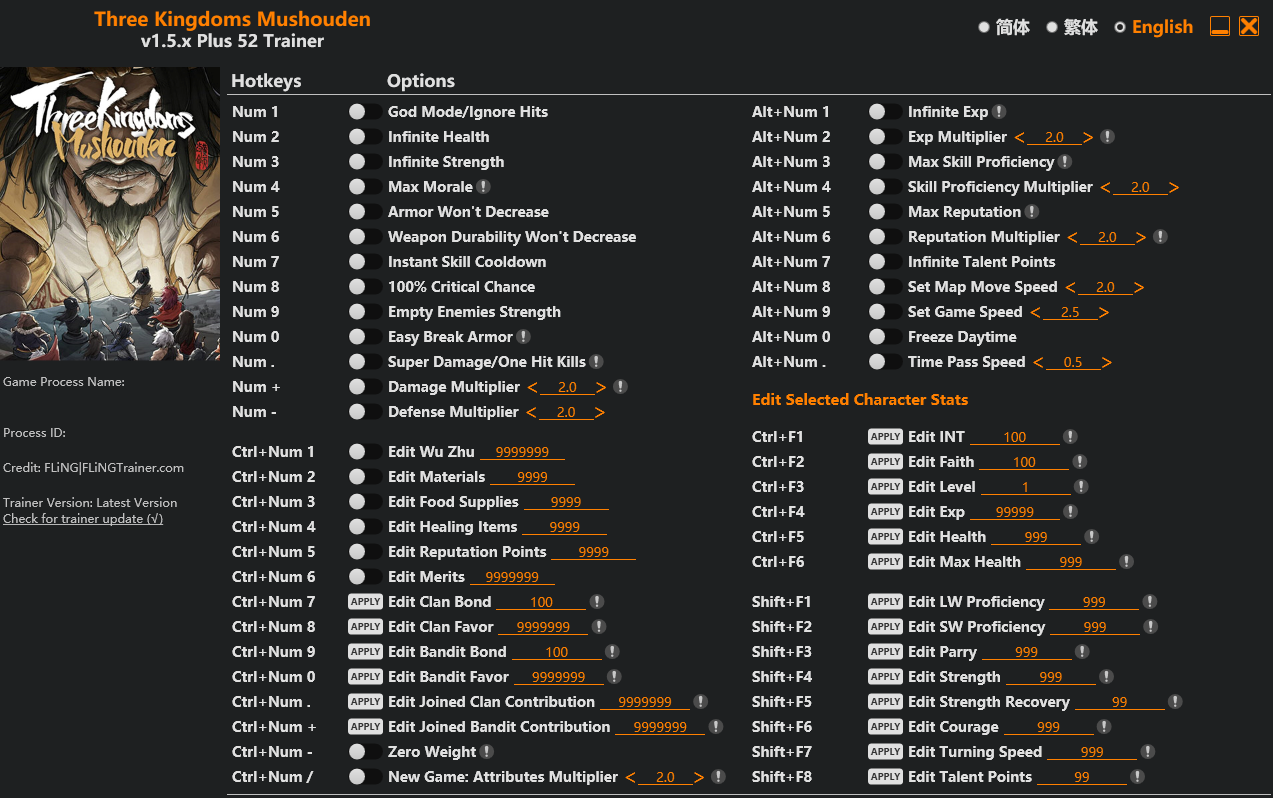1273x798 pixels.
Task: Click info icon next to Super Damage/One Hit Kills
Action: point(596,362)
